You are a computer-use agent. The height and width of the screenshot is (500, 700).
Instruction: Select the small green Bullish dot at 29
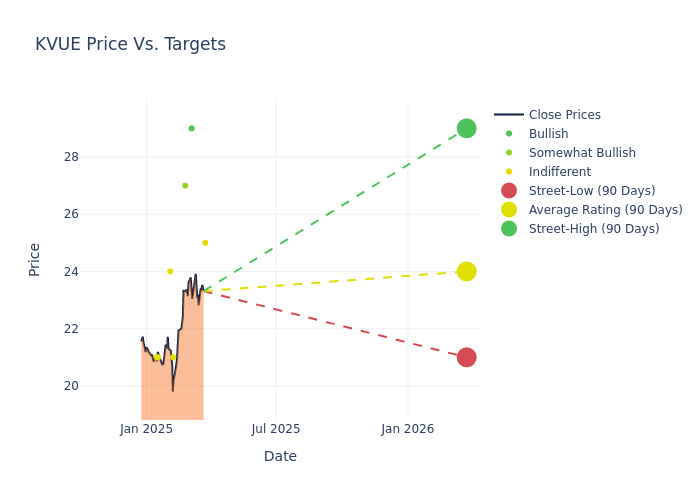[x=191, y=128]
